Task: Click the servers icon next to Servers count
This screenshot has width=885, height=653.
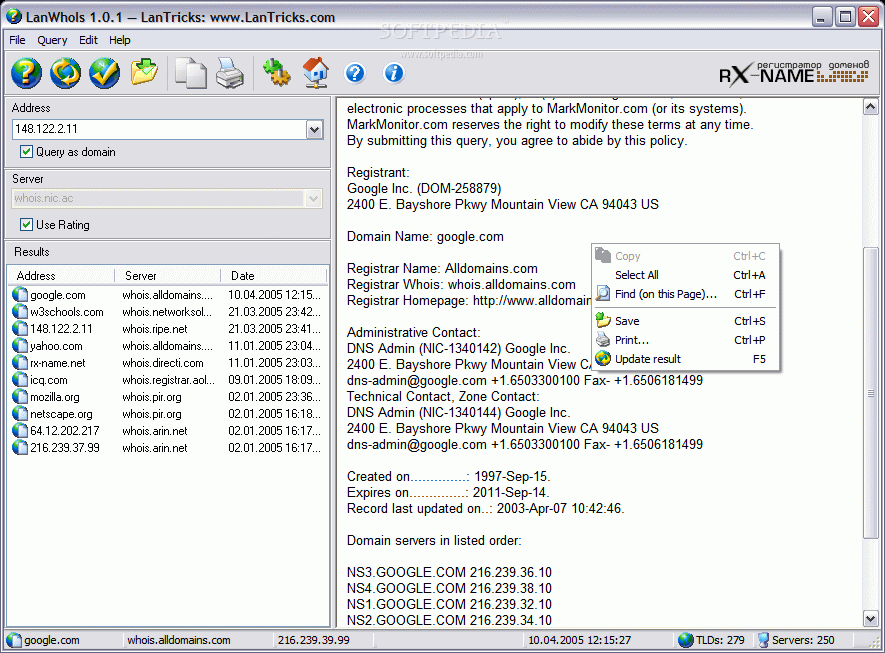Action: tap(763, 640)
